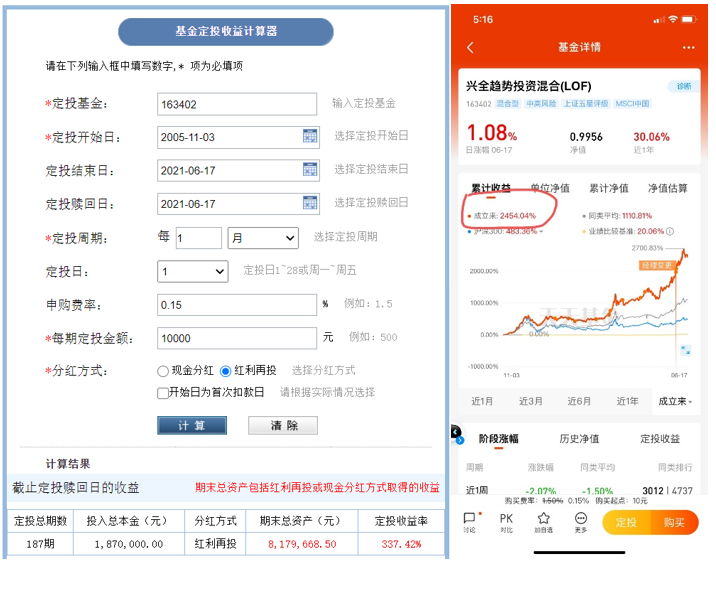The image size is (716, 590).
Task: Click the 清除 clear button
Action: coord(283,425)
